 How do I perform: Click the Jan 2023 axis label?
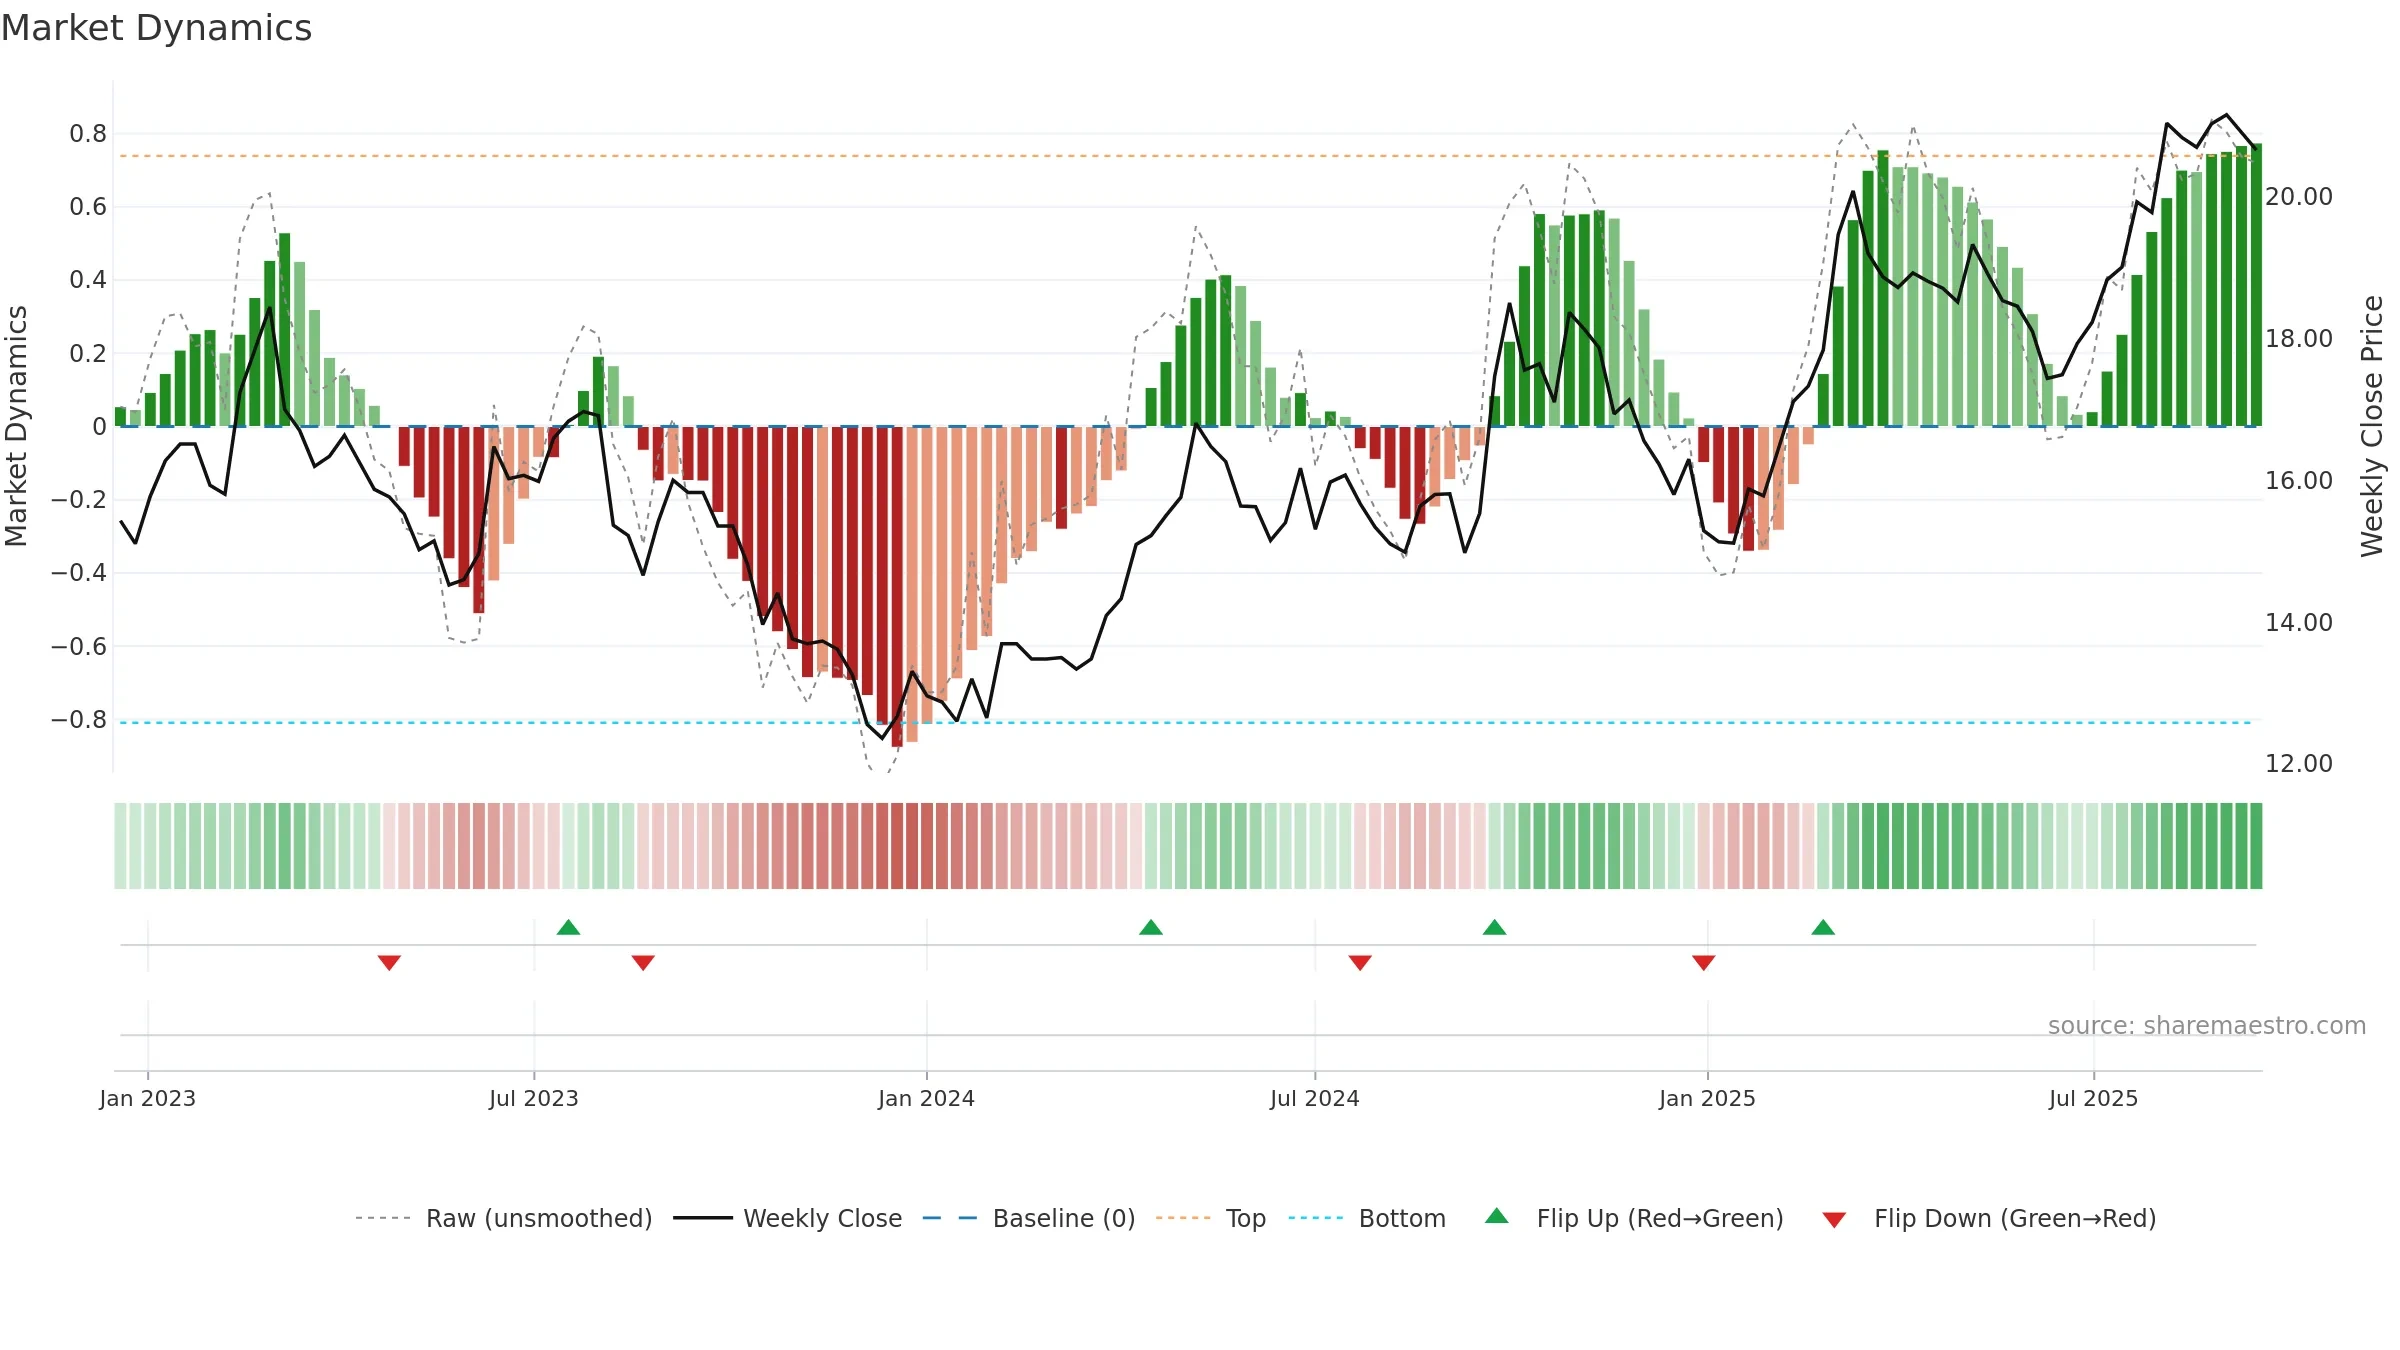148,1098
